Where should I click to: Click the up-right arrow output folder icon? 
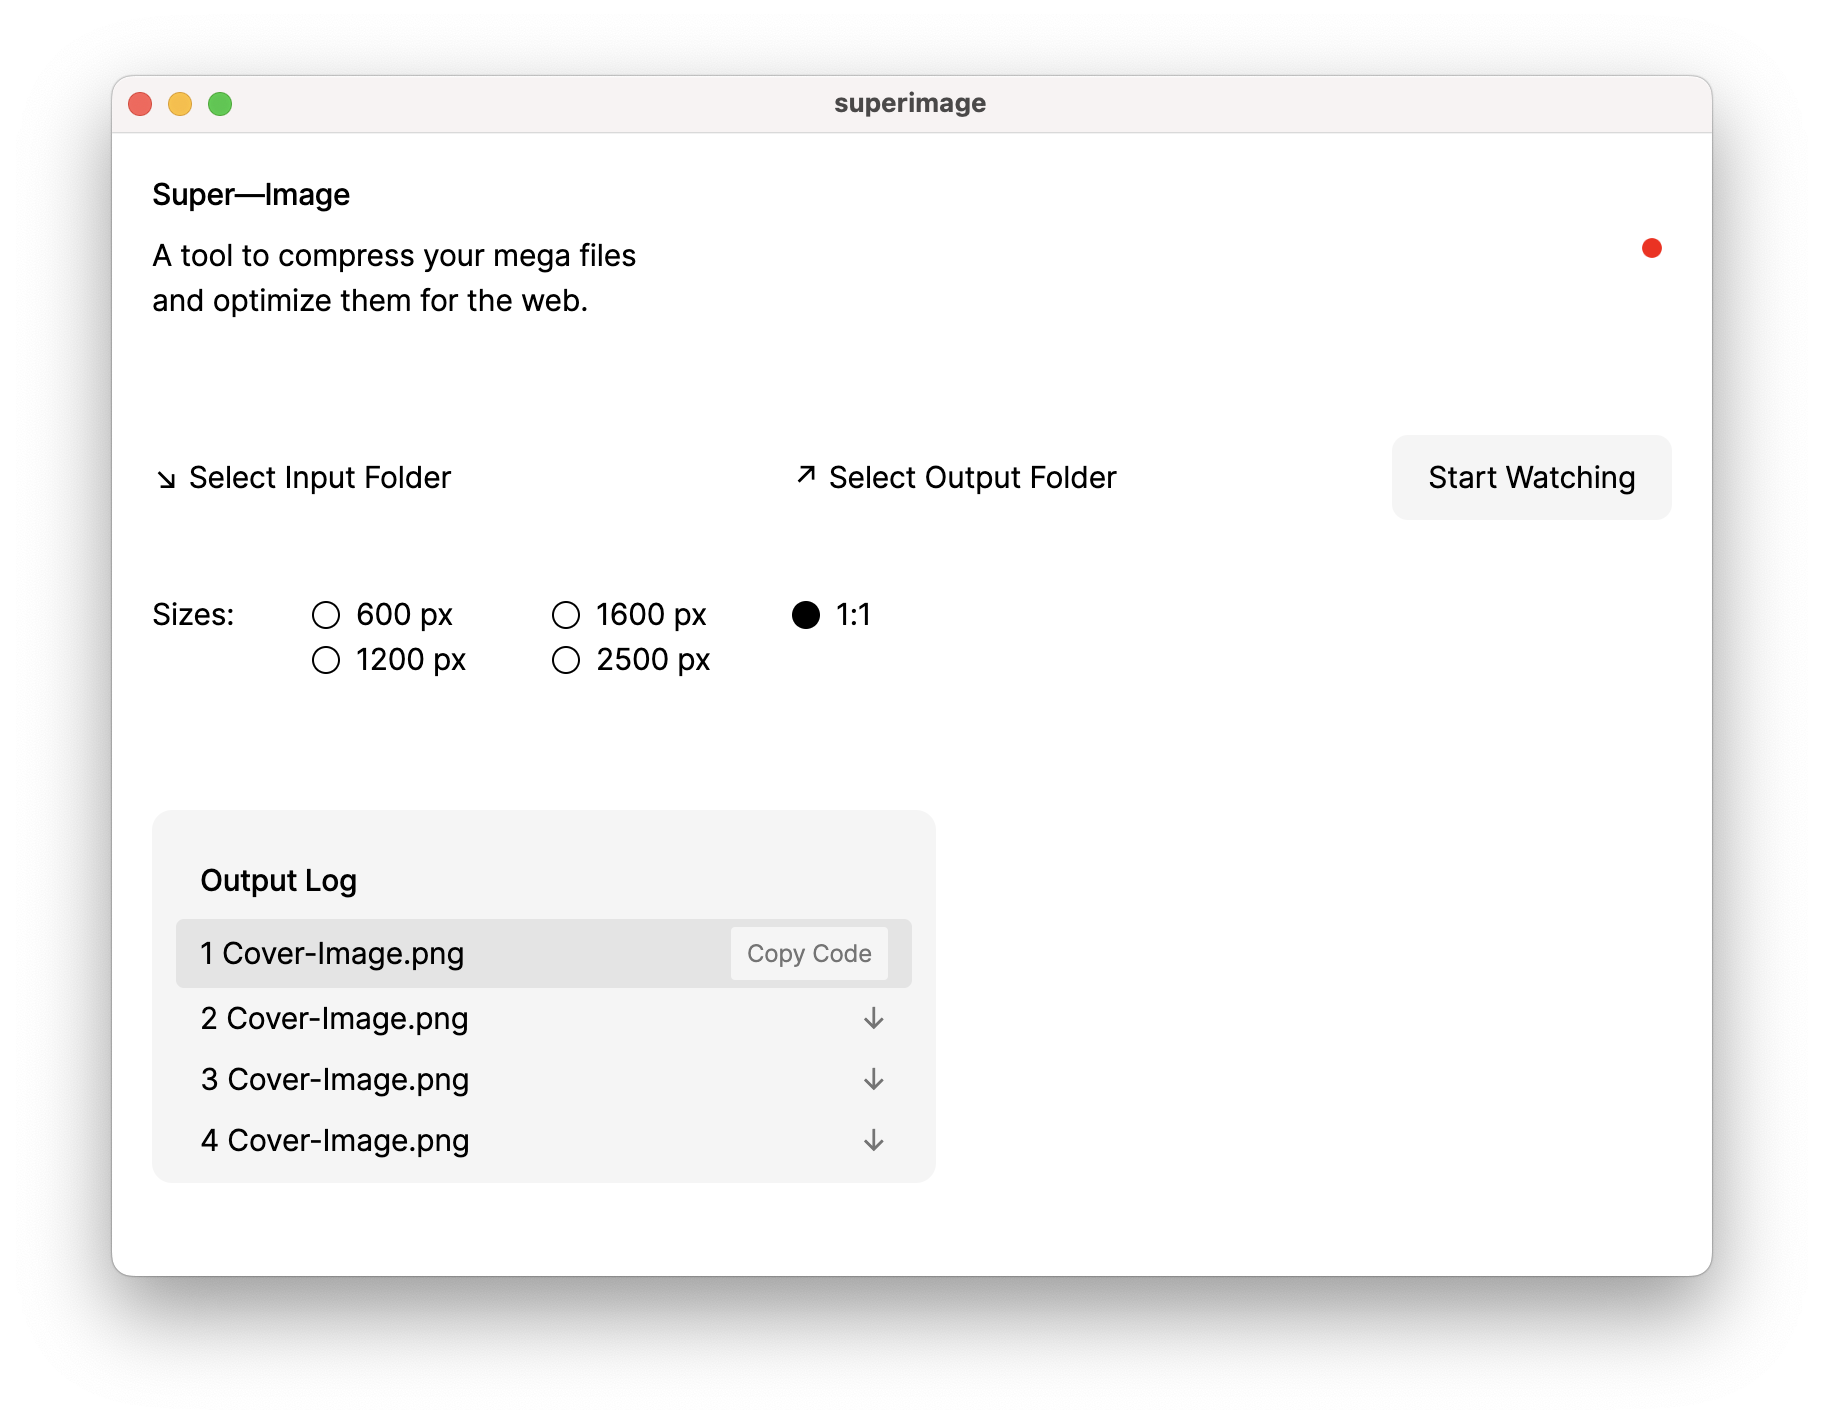coord(806,475)
